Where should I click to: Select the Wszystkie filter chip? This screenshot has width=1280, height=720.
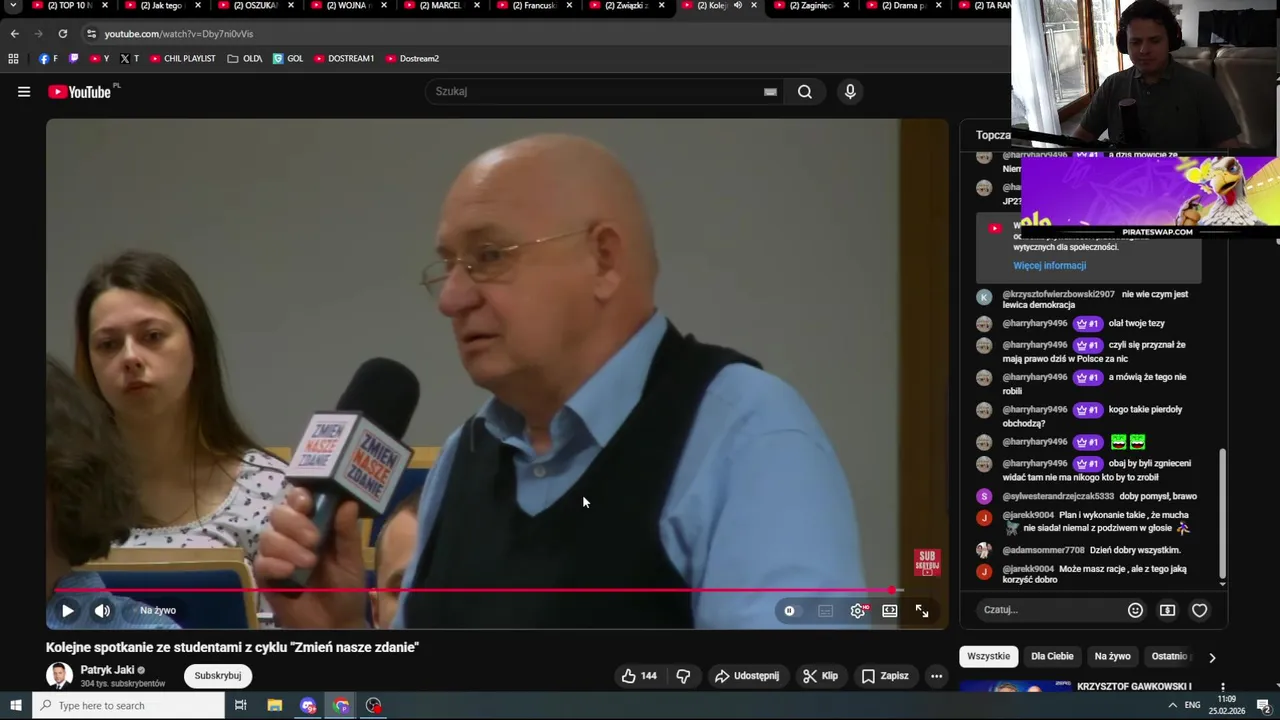989,656
